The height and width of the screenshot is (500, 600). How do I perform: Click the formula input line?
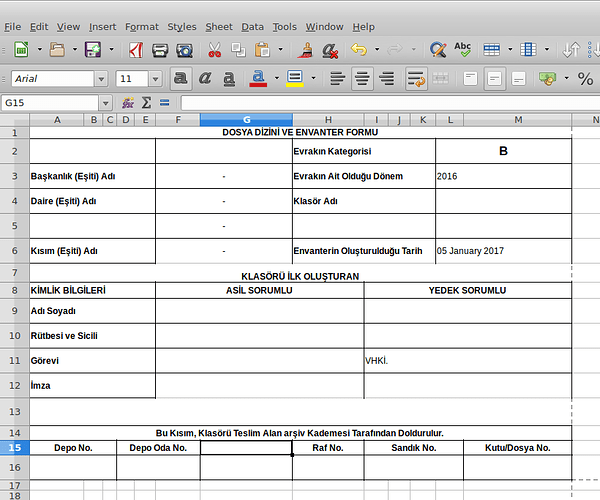[x=390, y=103]
